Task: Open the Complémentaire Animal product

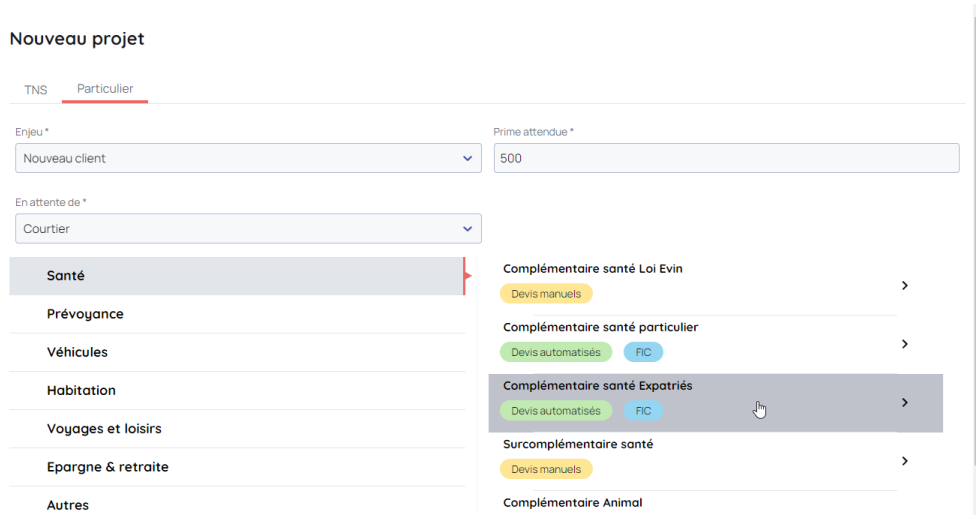Action: tap(573, 503)
